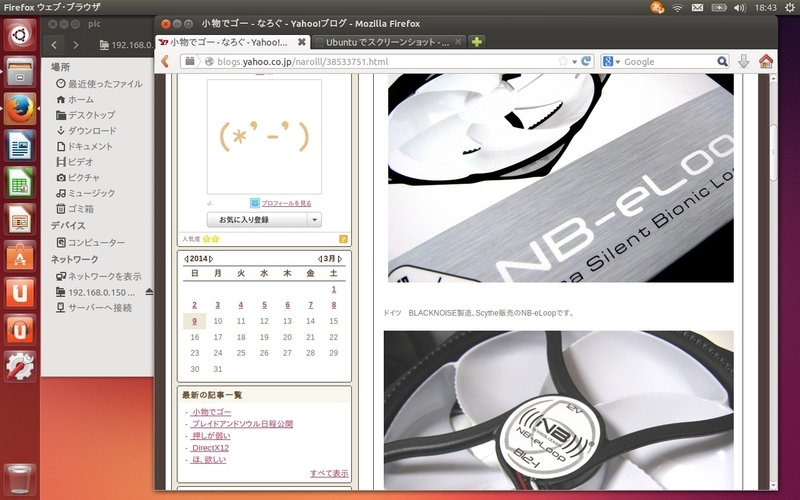
Task: Open コンピューター in Files sidebar
Action: tap(90, 242)
